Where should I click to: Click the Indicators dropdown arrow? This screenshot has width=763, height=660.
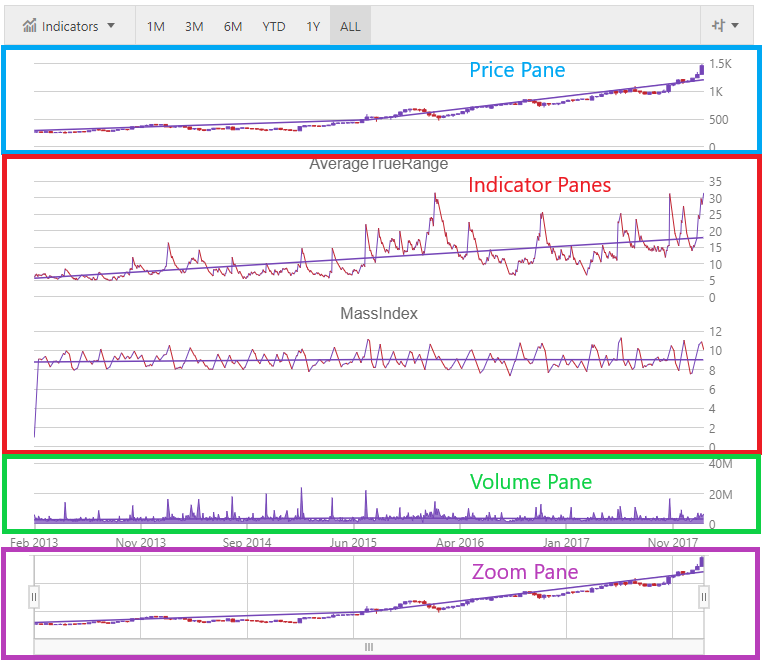pos(110,26)
